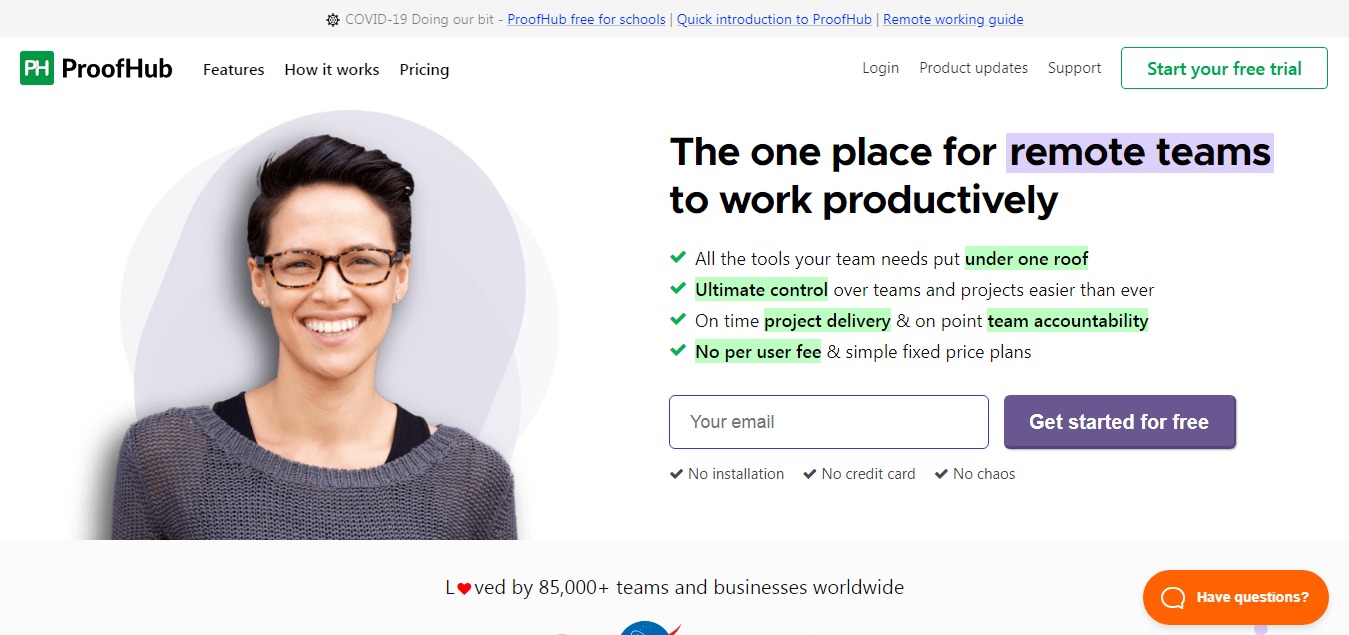
Task: Click the Login link
Action: (880, 68)
